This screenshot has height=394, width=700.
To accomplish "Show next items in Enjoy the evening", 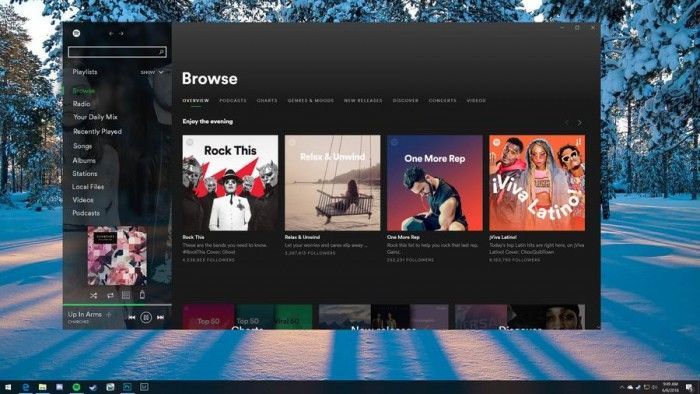I will pyautogui.click(x=580, y=122).
